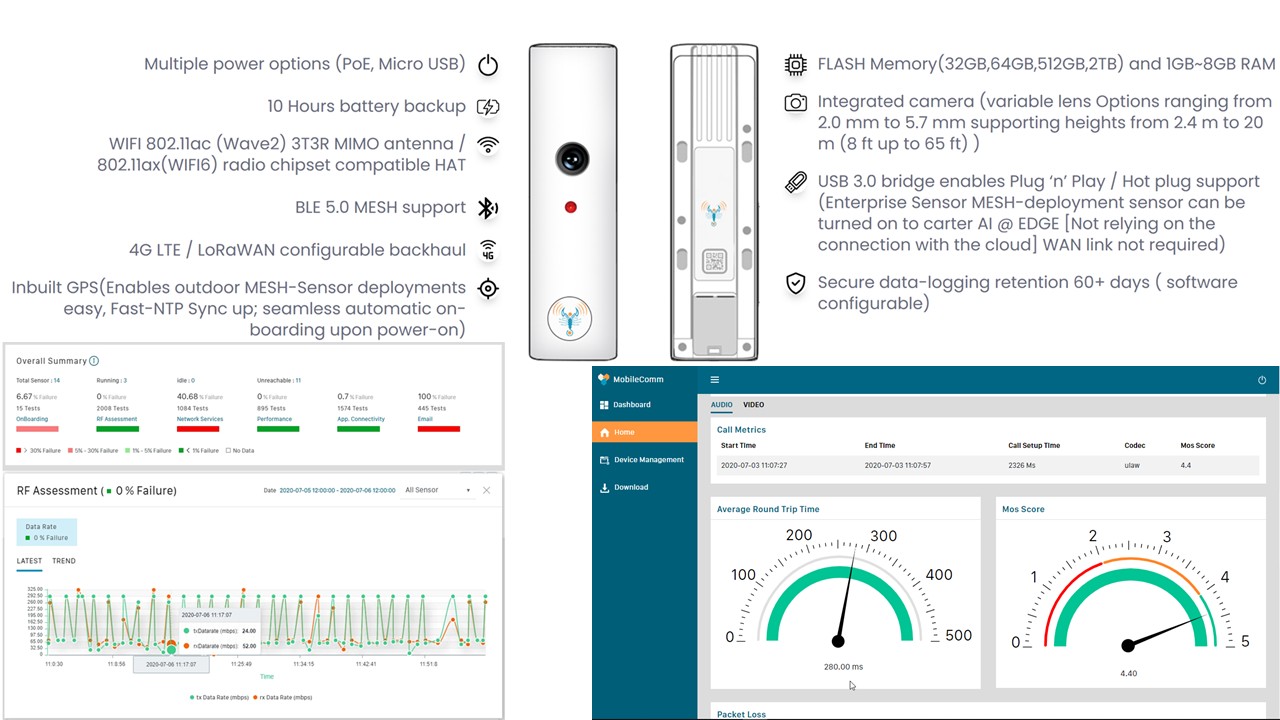Click the GPS target icon

coord(487,289)
